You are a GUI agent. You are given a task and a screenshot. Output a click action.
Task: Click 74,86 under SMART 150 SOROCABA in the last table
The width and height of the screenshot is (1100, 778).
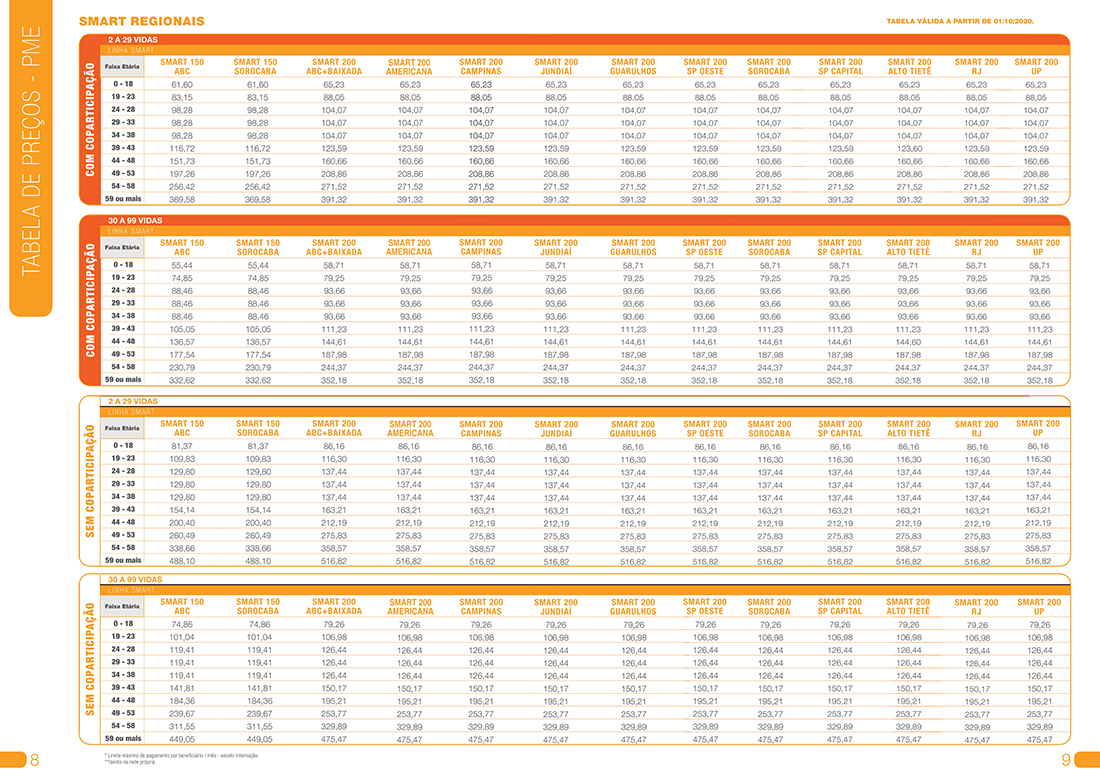259,625
